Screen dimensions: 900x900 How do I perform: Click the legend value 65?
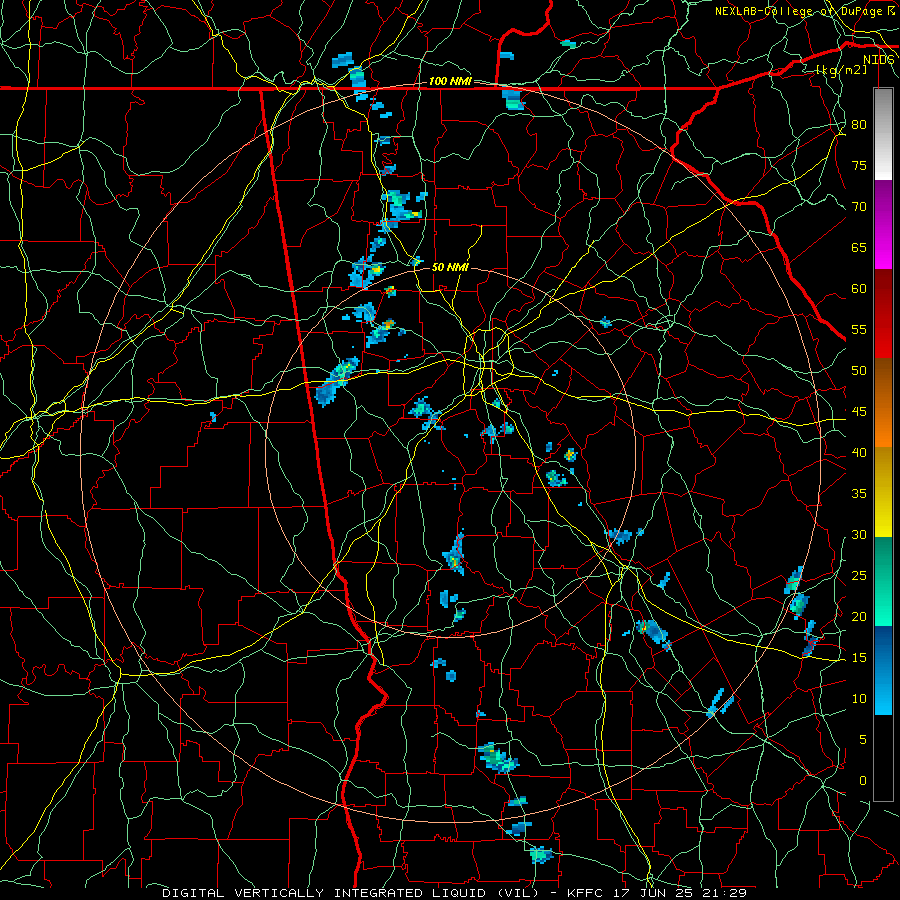point(859,248)
